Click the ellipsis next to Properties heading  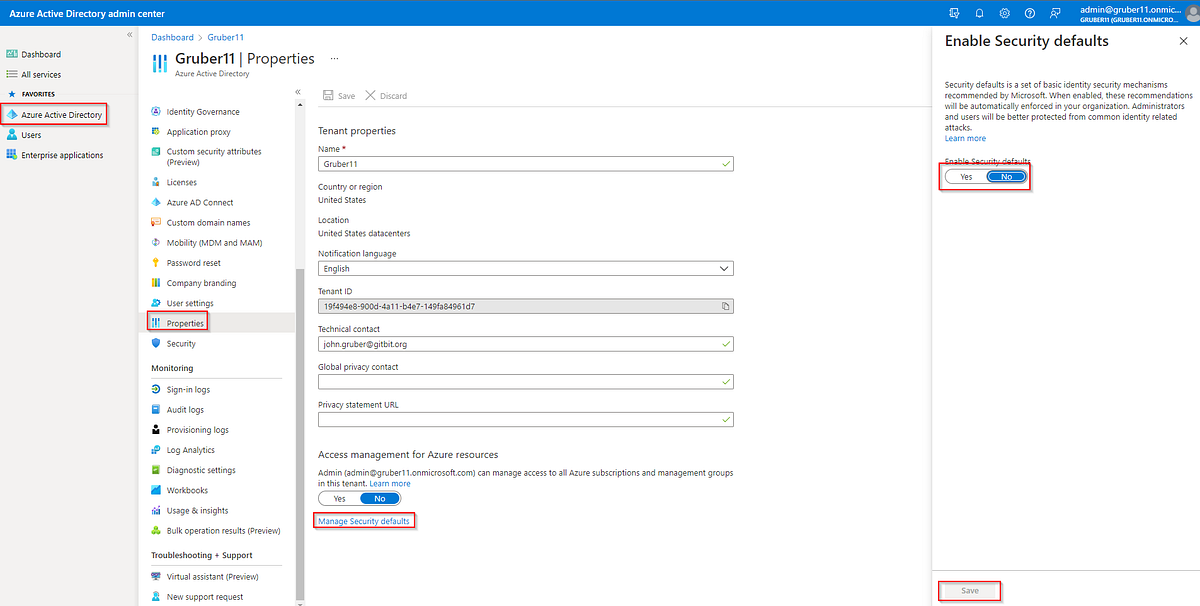(334, 58)
